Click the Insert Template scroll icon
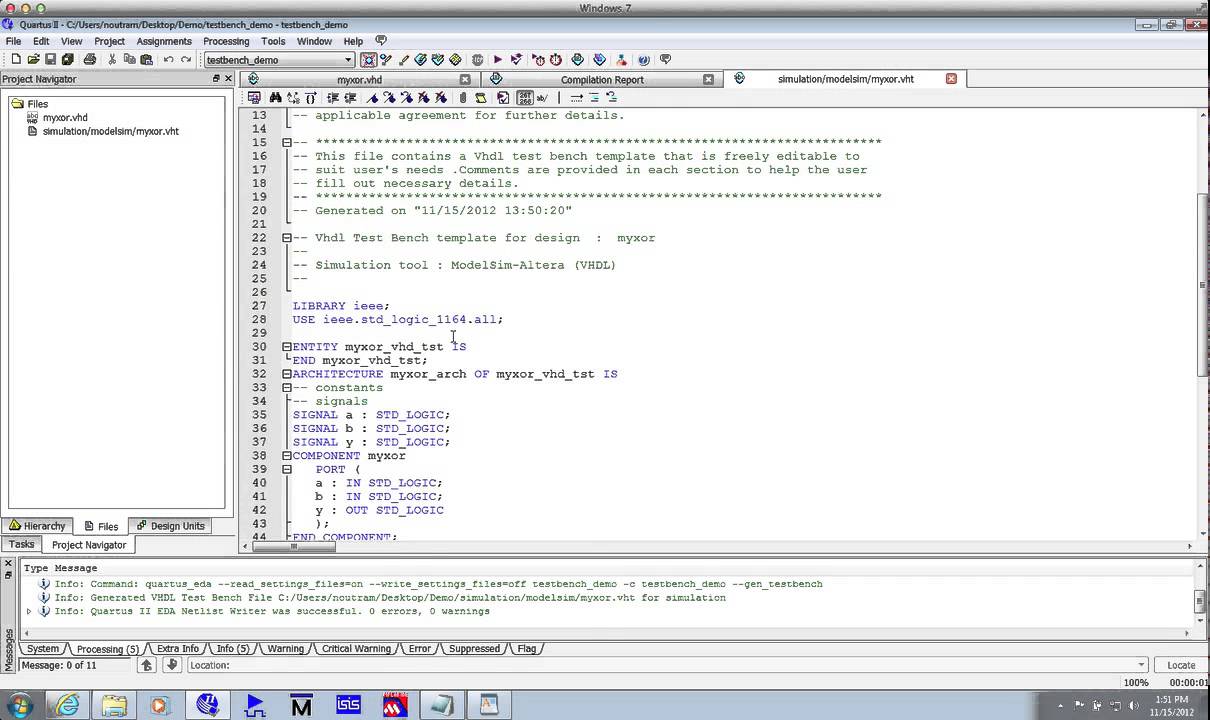 [480, 97]
